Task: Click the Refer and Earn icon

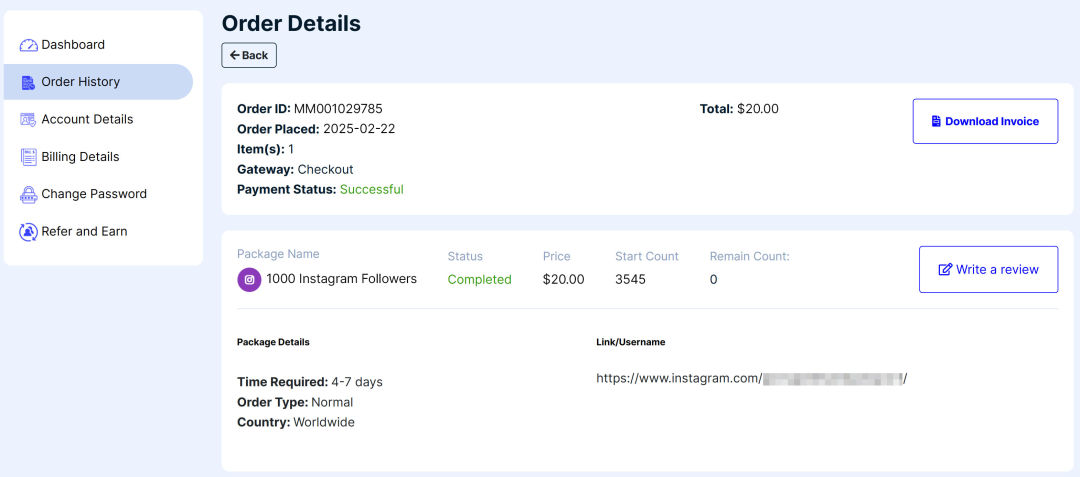Action: pyautogui.click(x=28, y=231)
